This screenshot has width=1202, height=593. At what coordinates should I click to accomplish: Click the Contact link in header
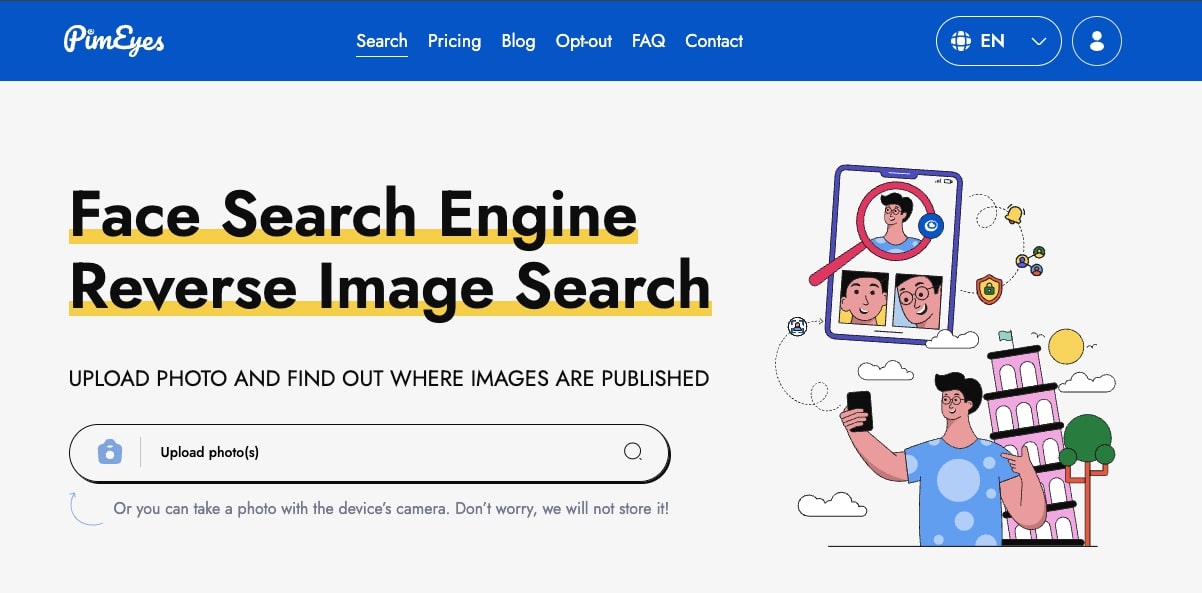pos(713,41)
